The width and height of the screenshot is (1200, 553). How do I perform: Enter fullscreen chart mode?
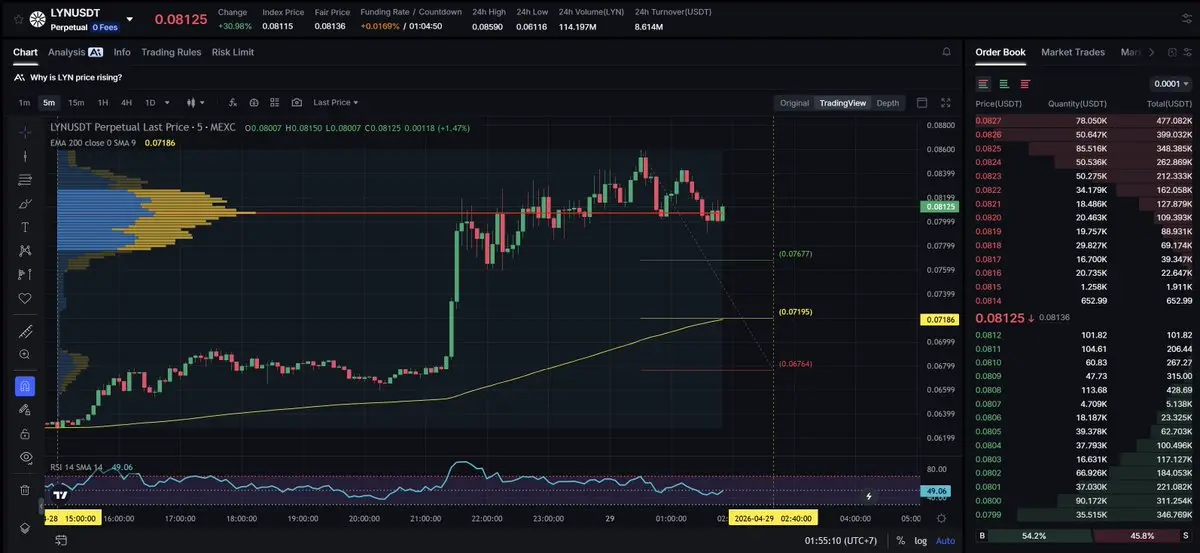pos(946,103)
